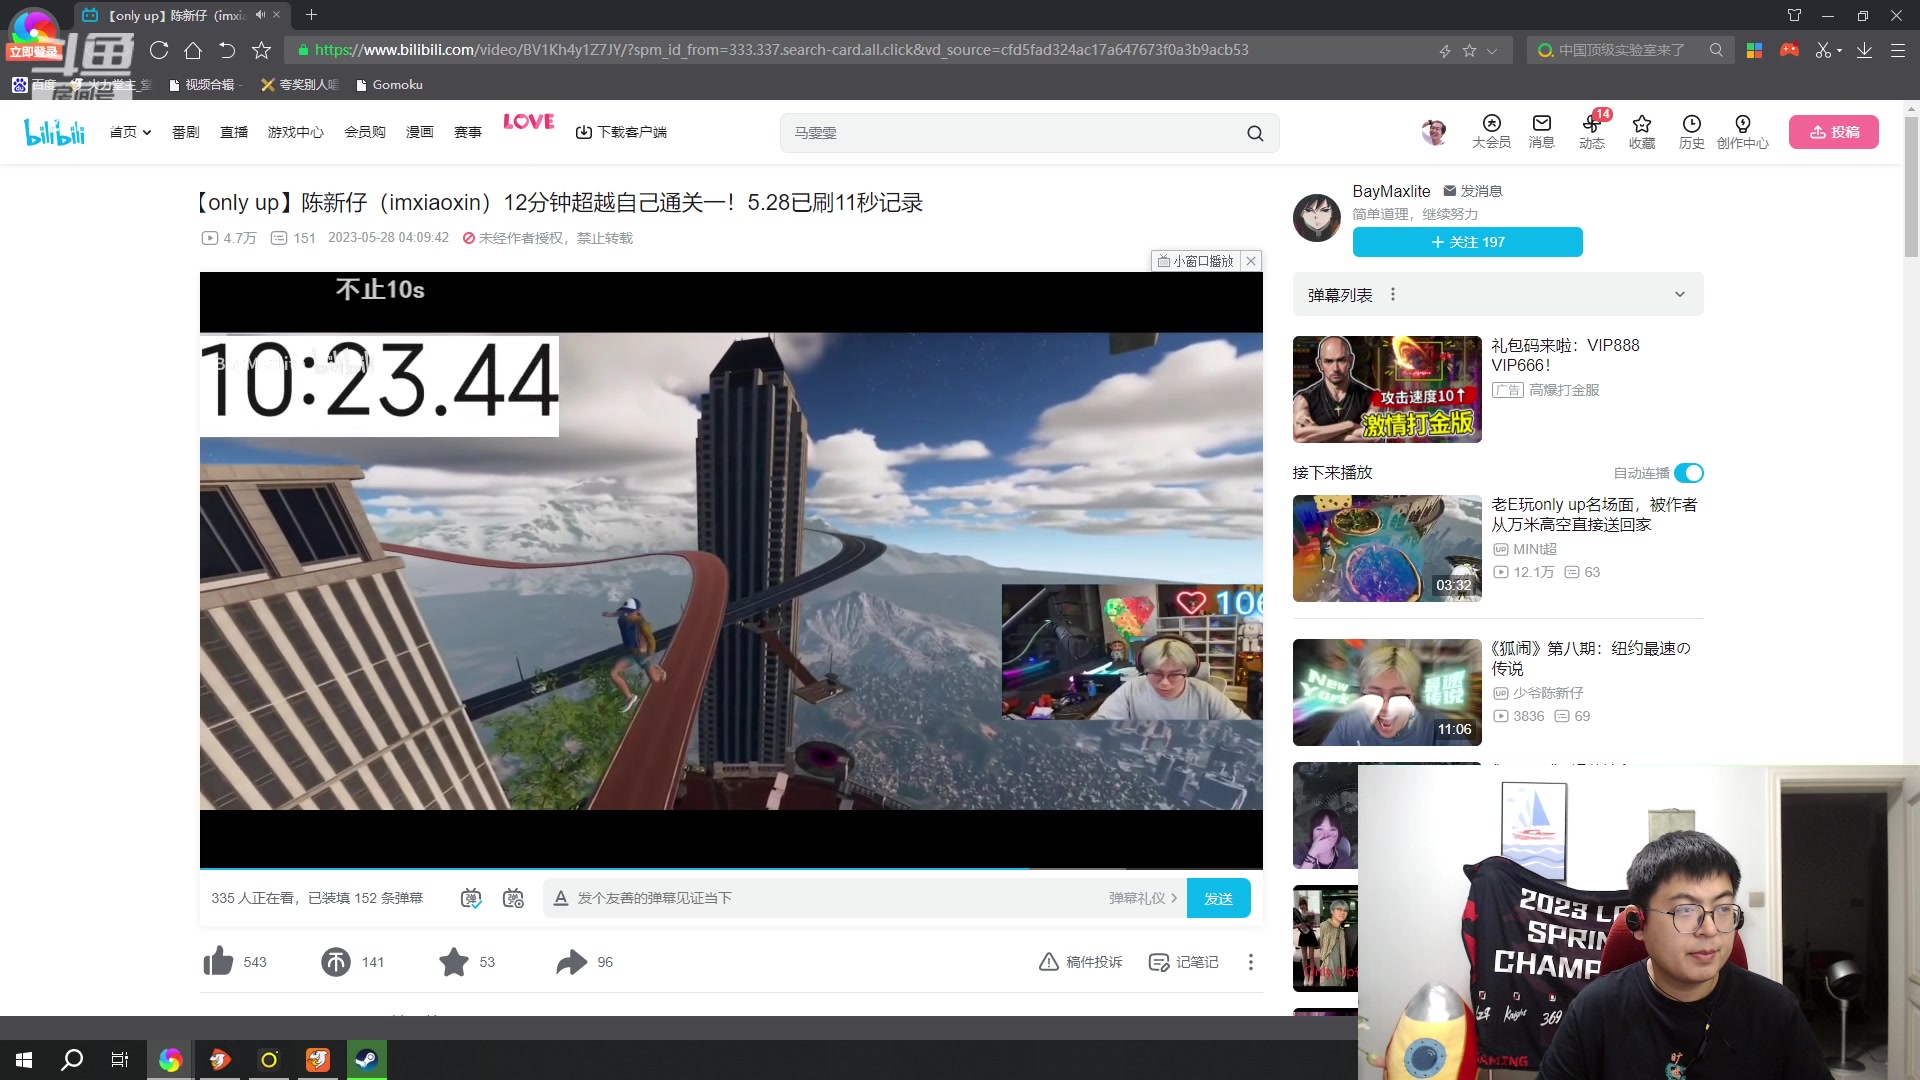
Task: Open 收藏 favorites icon
Action: pyautogui.click(x=1641, y=132)
